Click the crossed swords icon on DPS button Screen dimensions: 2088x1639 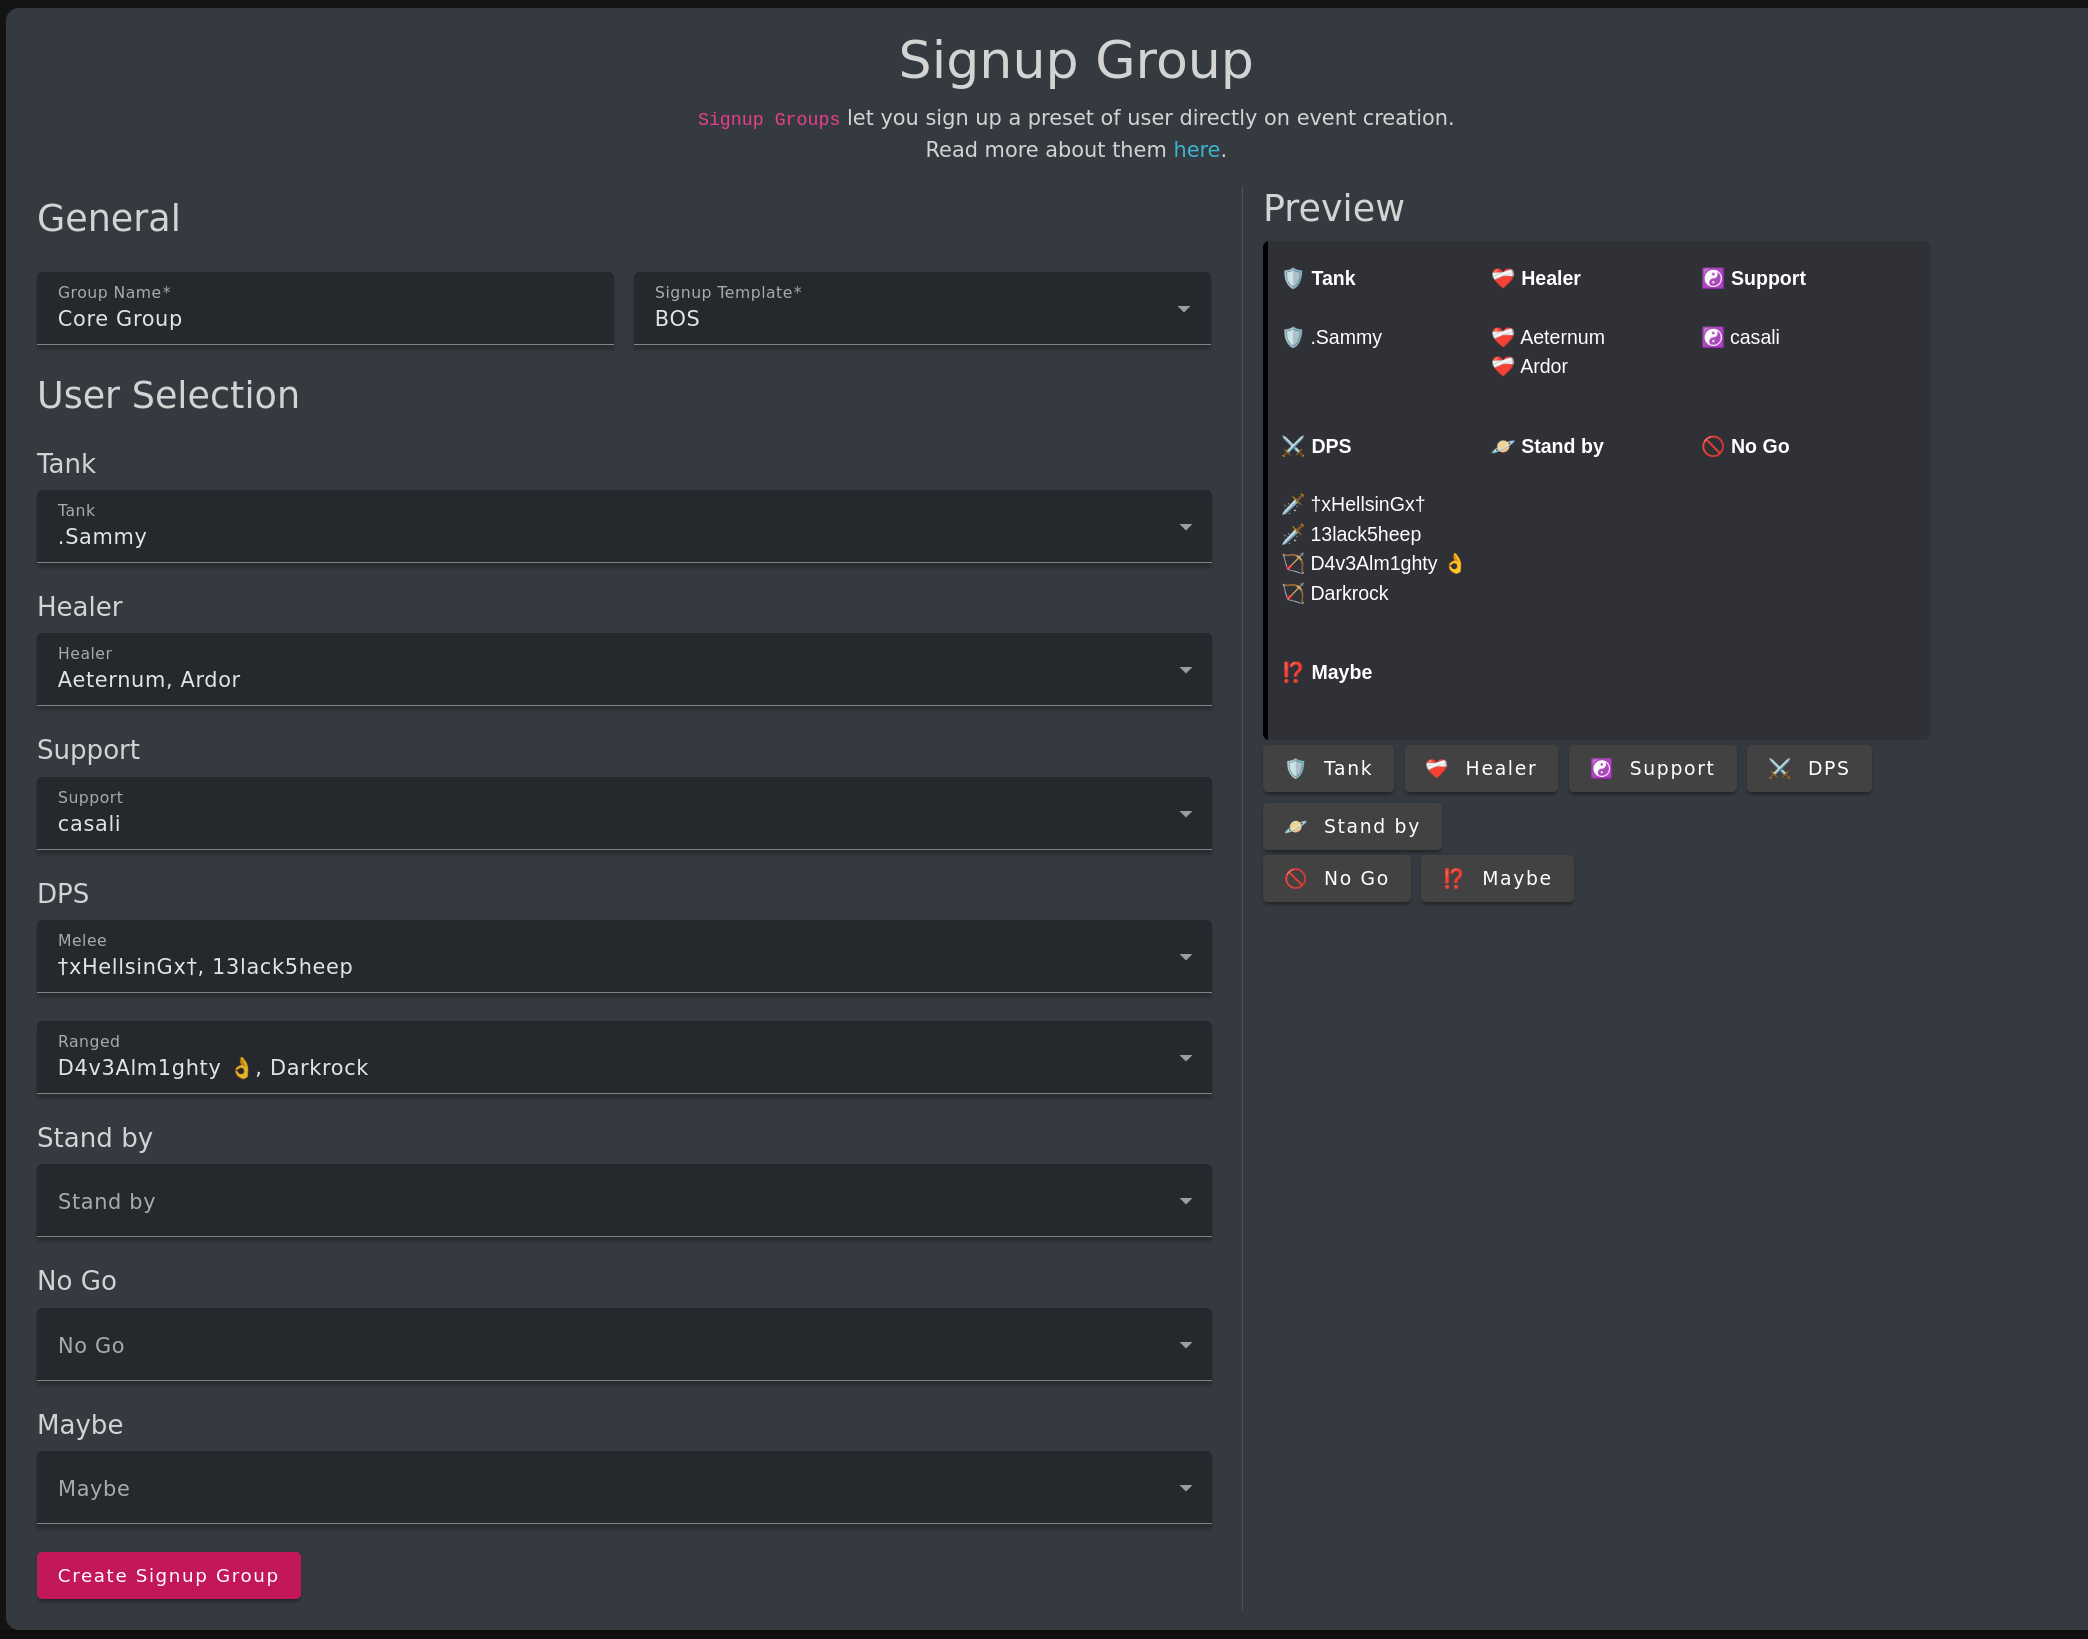pyautogui.click(x=1779, y=768)
